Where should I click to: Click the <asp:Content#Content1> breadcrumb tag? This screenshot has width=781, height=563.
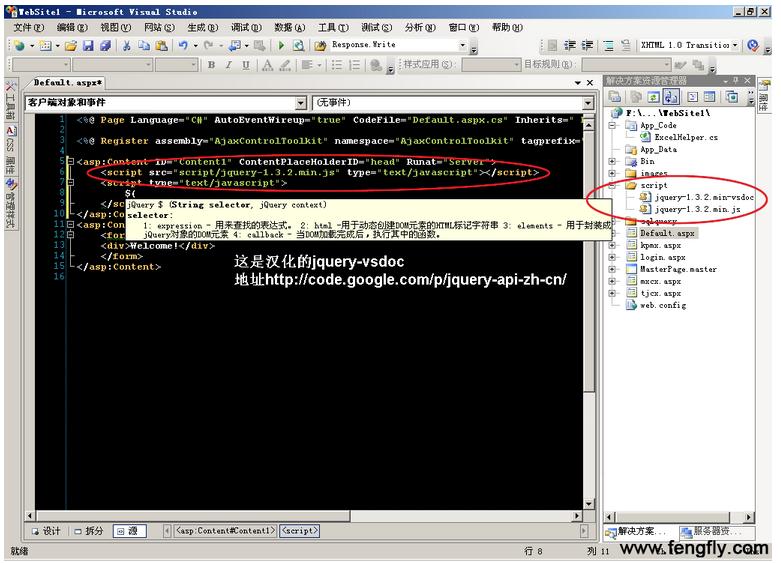click(x=225, y=531)
